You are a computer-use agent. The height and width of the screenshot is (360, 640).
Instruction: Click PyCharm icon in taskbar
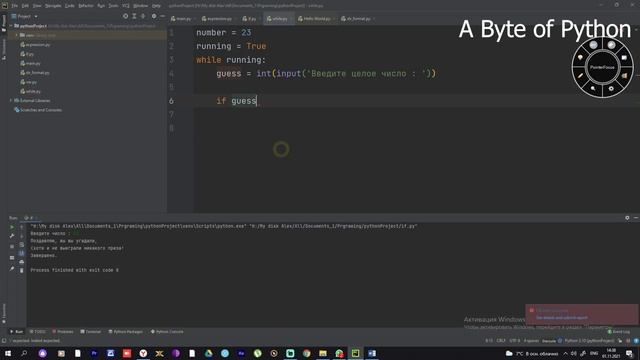click(x=356, y=353)
